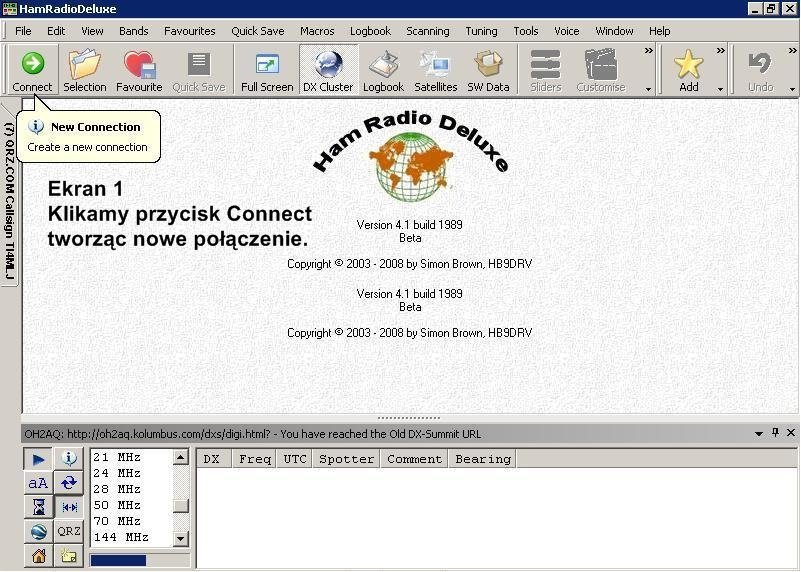Switch to Full Screen mode
The height and width of the screenshot is (572, 801).
(x=267, y=70)
